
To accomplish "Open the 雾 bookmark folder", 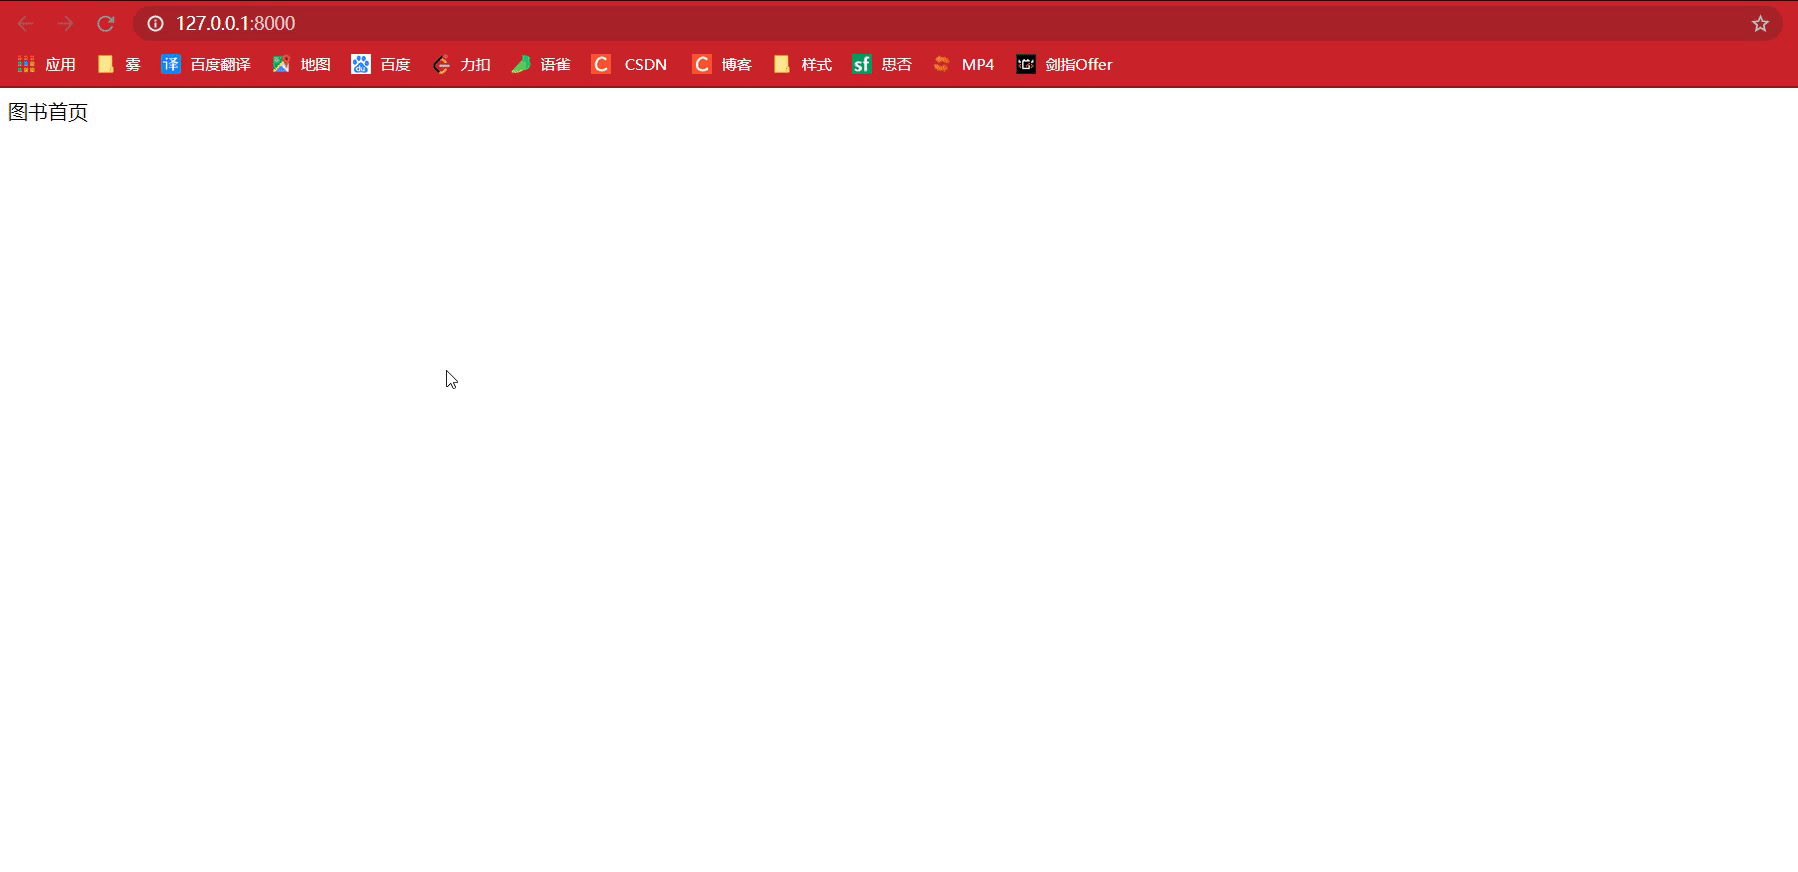I will [119, 64].
